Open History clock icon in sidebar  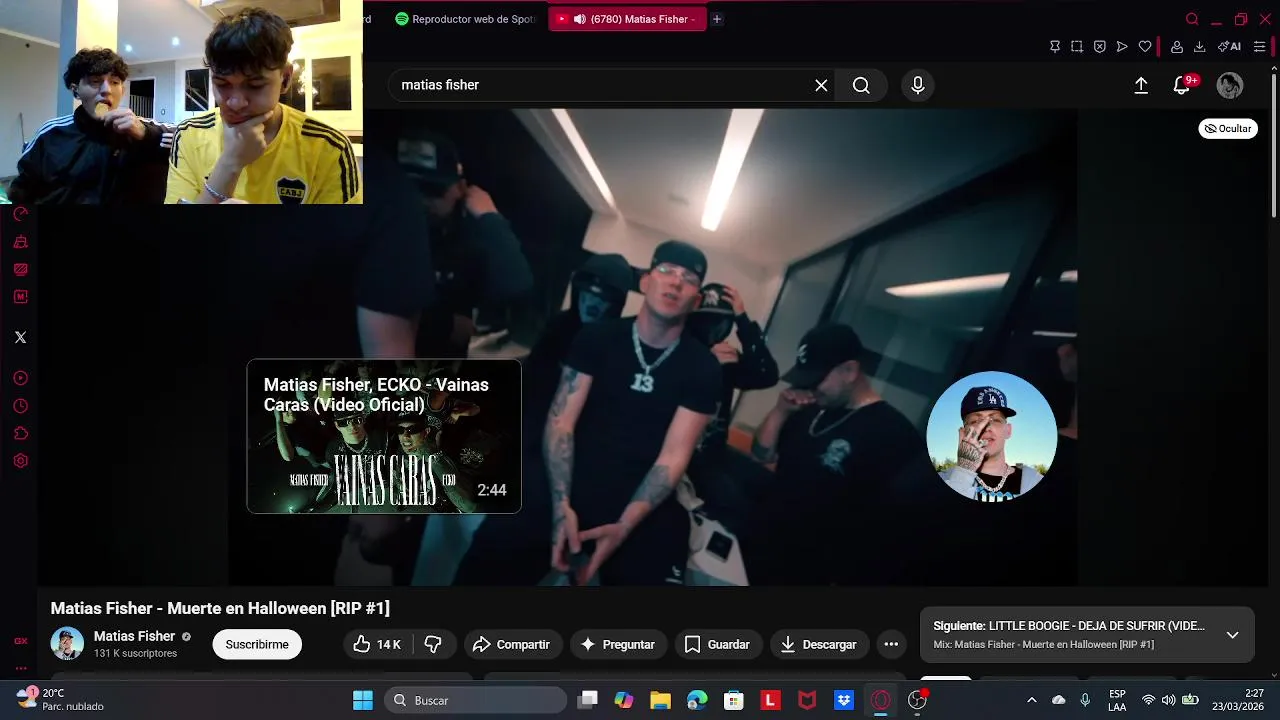pyautogui.click(x=20, y=406)
